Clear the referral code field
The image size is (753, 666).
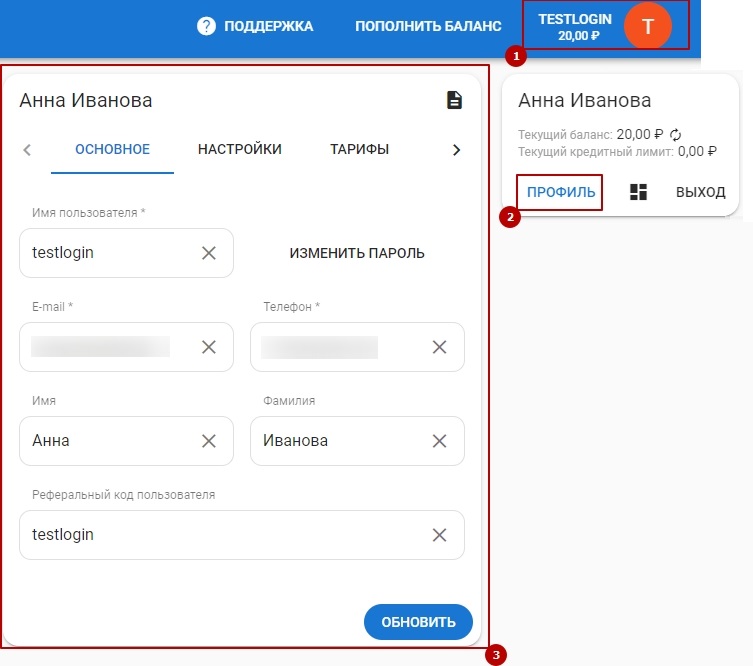tap(439, 535)
